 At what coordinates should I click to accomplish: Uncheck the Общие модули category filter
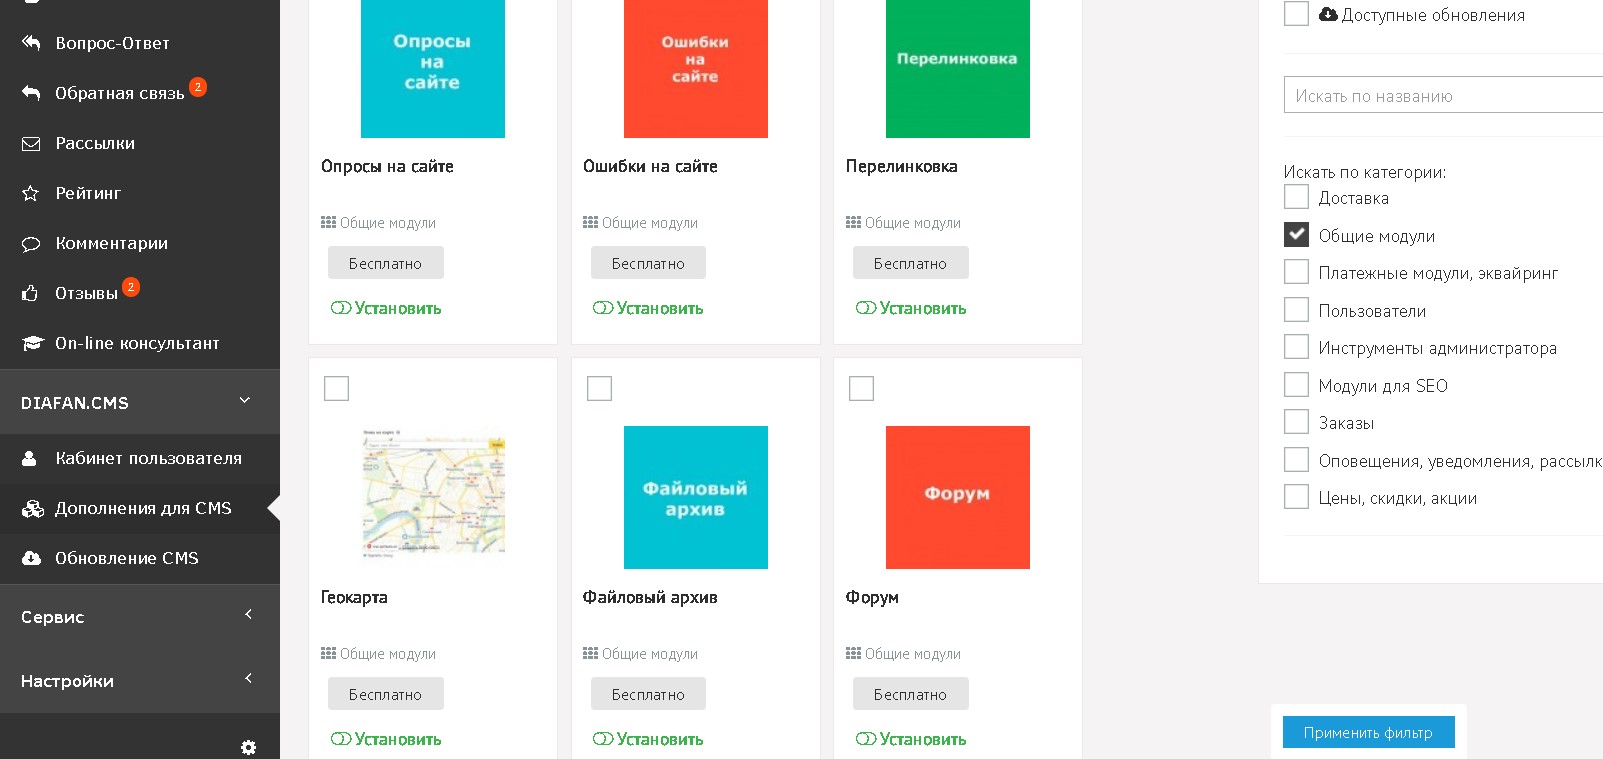tap(1296, 235)
